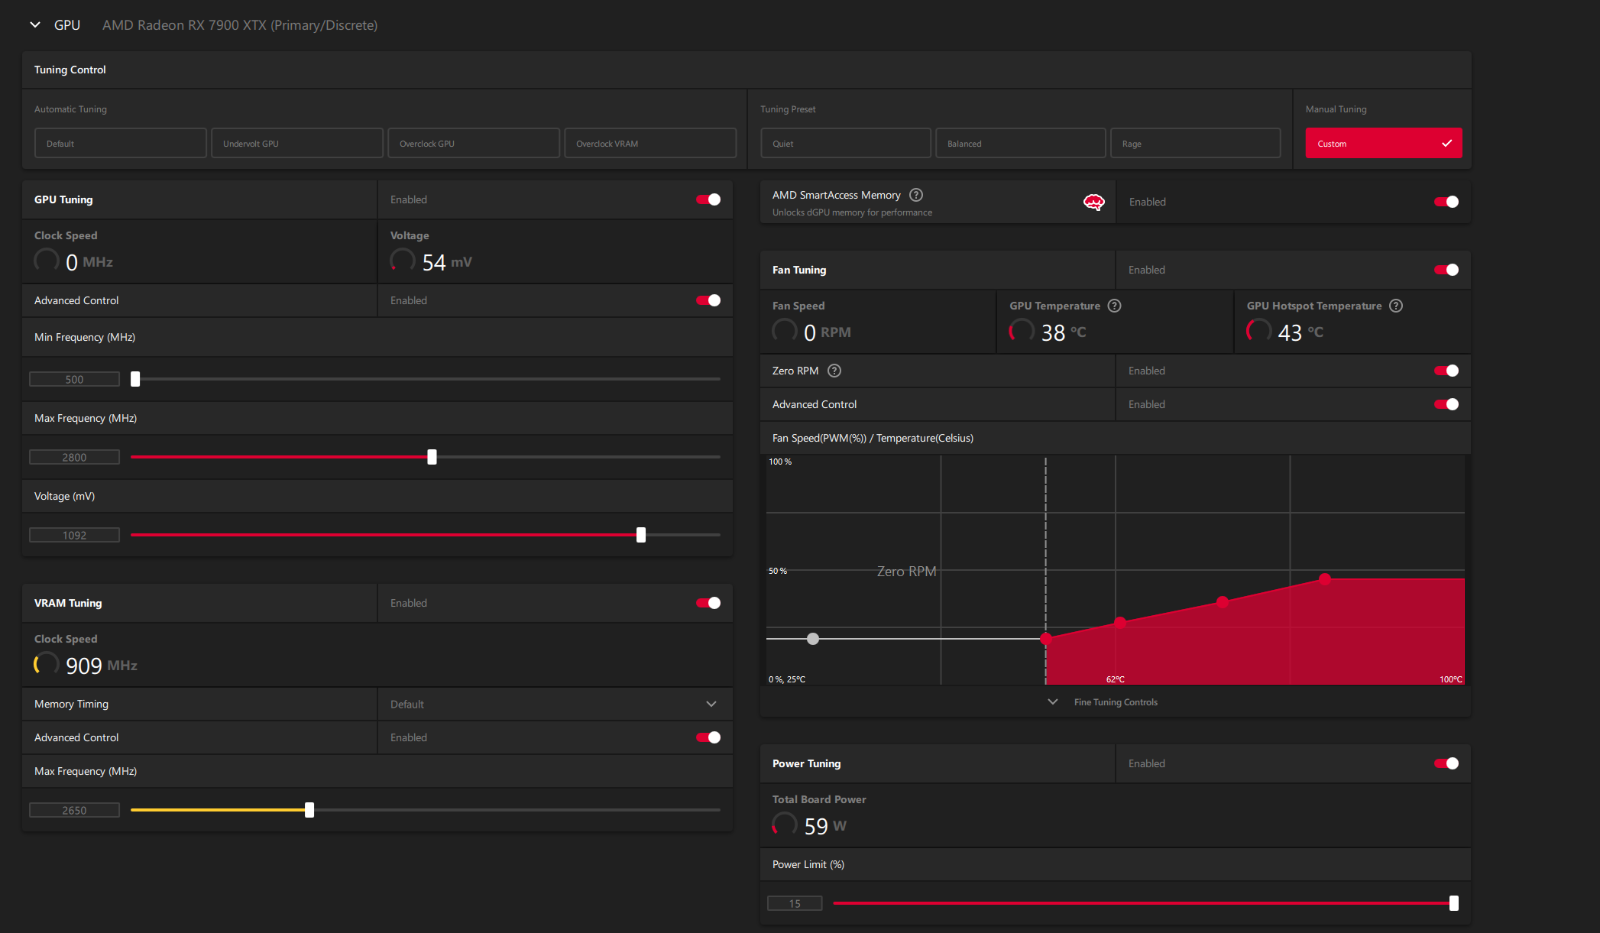Image resolution: width=1600 pixels, height=933 pixels.
Task: Toggle VRAM Advanced Control switch
Action: (x=708, y=737)
